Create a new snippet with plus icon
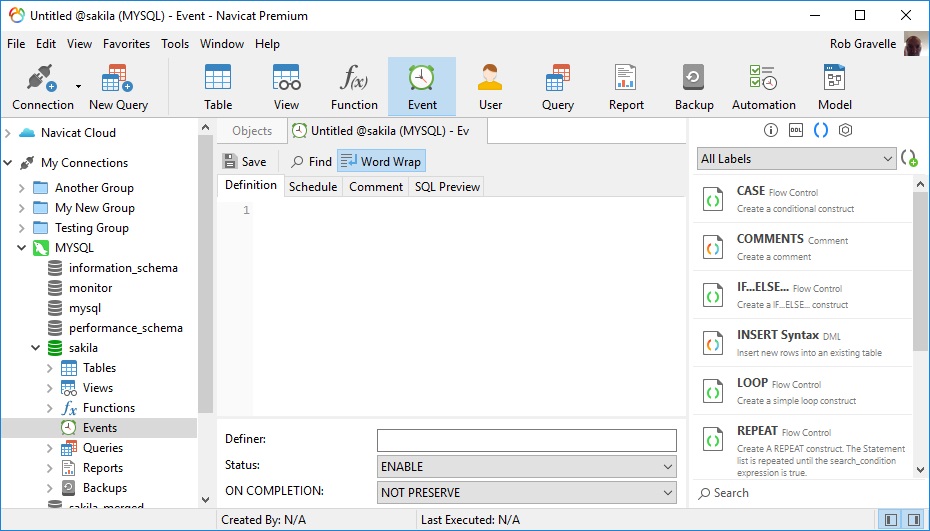930x531 pixels. coord(909,158)
